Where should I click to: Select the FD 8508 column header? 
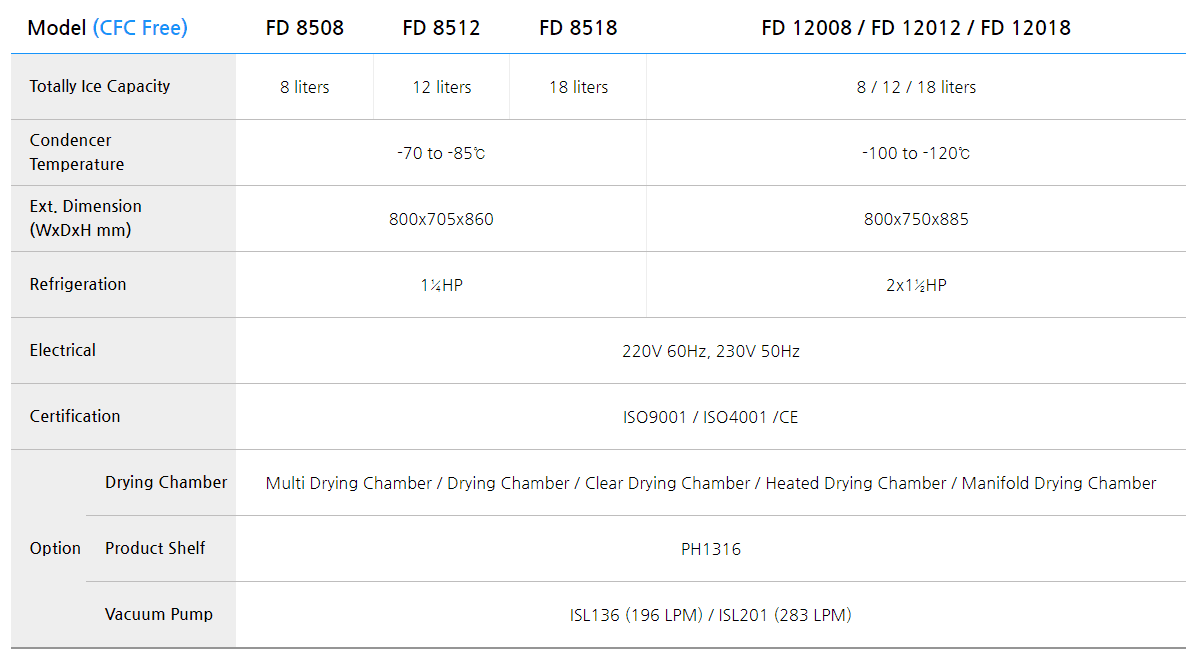pos(305,28)
